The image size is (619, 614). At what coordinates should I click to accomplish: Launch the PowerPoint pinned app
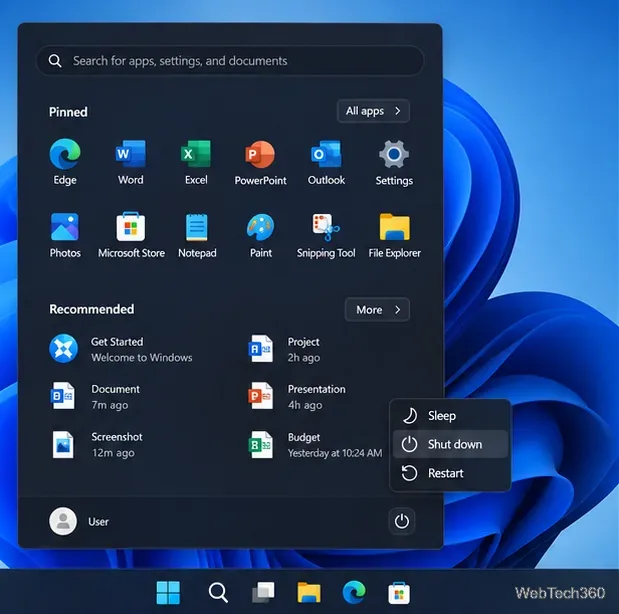pyautogui.click(x=260, y=161)
